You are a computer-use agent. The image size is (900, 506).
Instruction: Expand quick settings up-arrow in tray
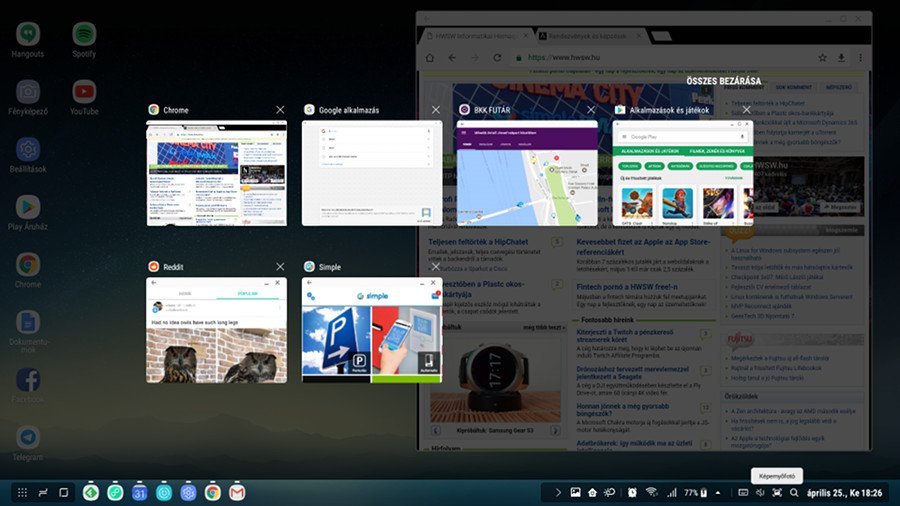click(718, 492)
